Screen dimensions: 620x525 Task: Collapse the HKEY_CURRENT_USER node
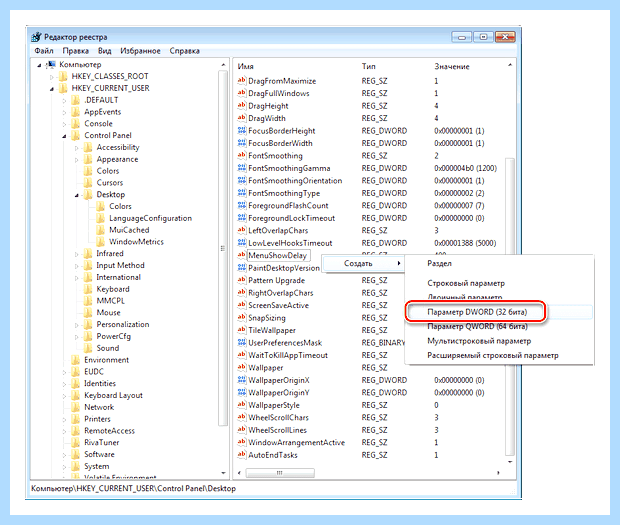(52, 89)
